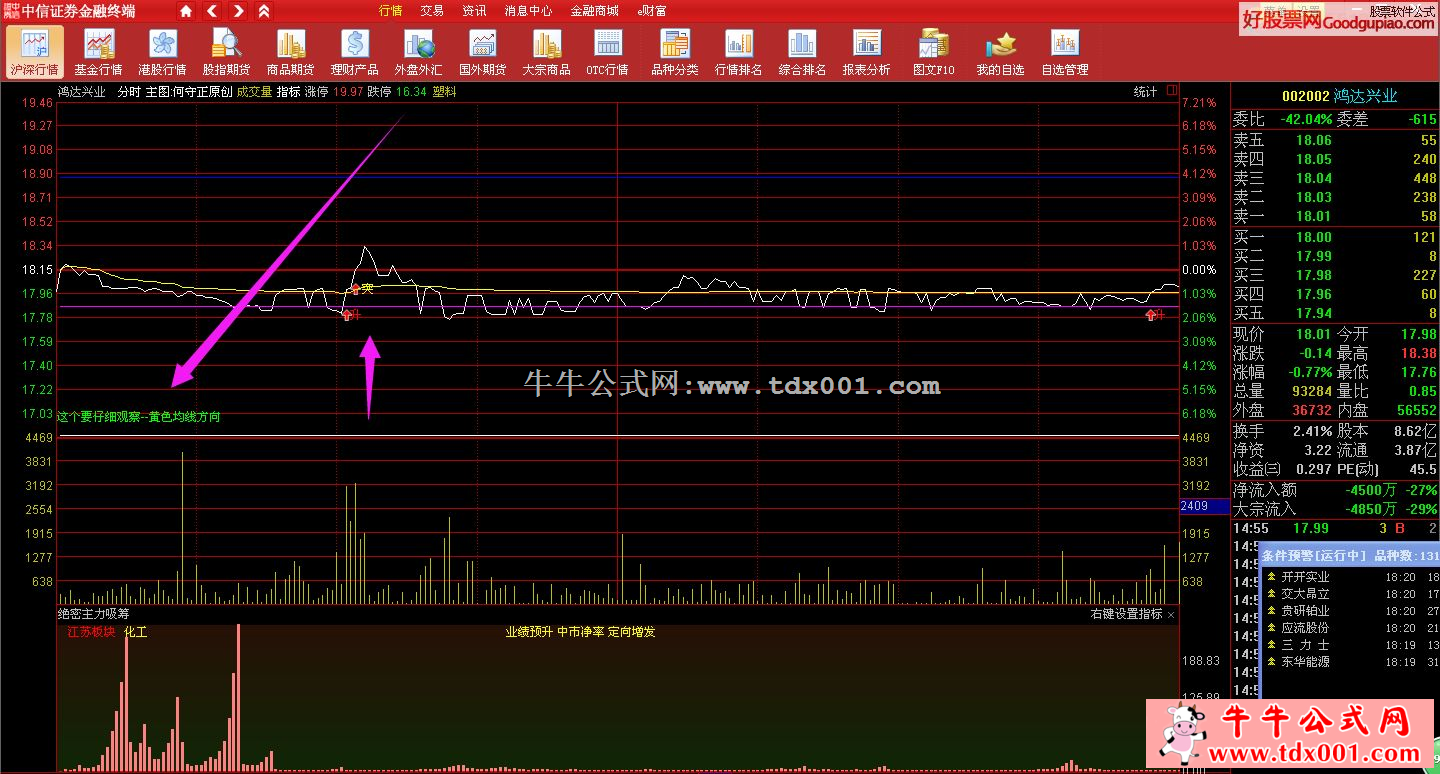Close the 绝密主力吸筹 indicator panel

tap(1172, 614)
